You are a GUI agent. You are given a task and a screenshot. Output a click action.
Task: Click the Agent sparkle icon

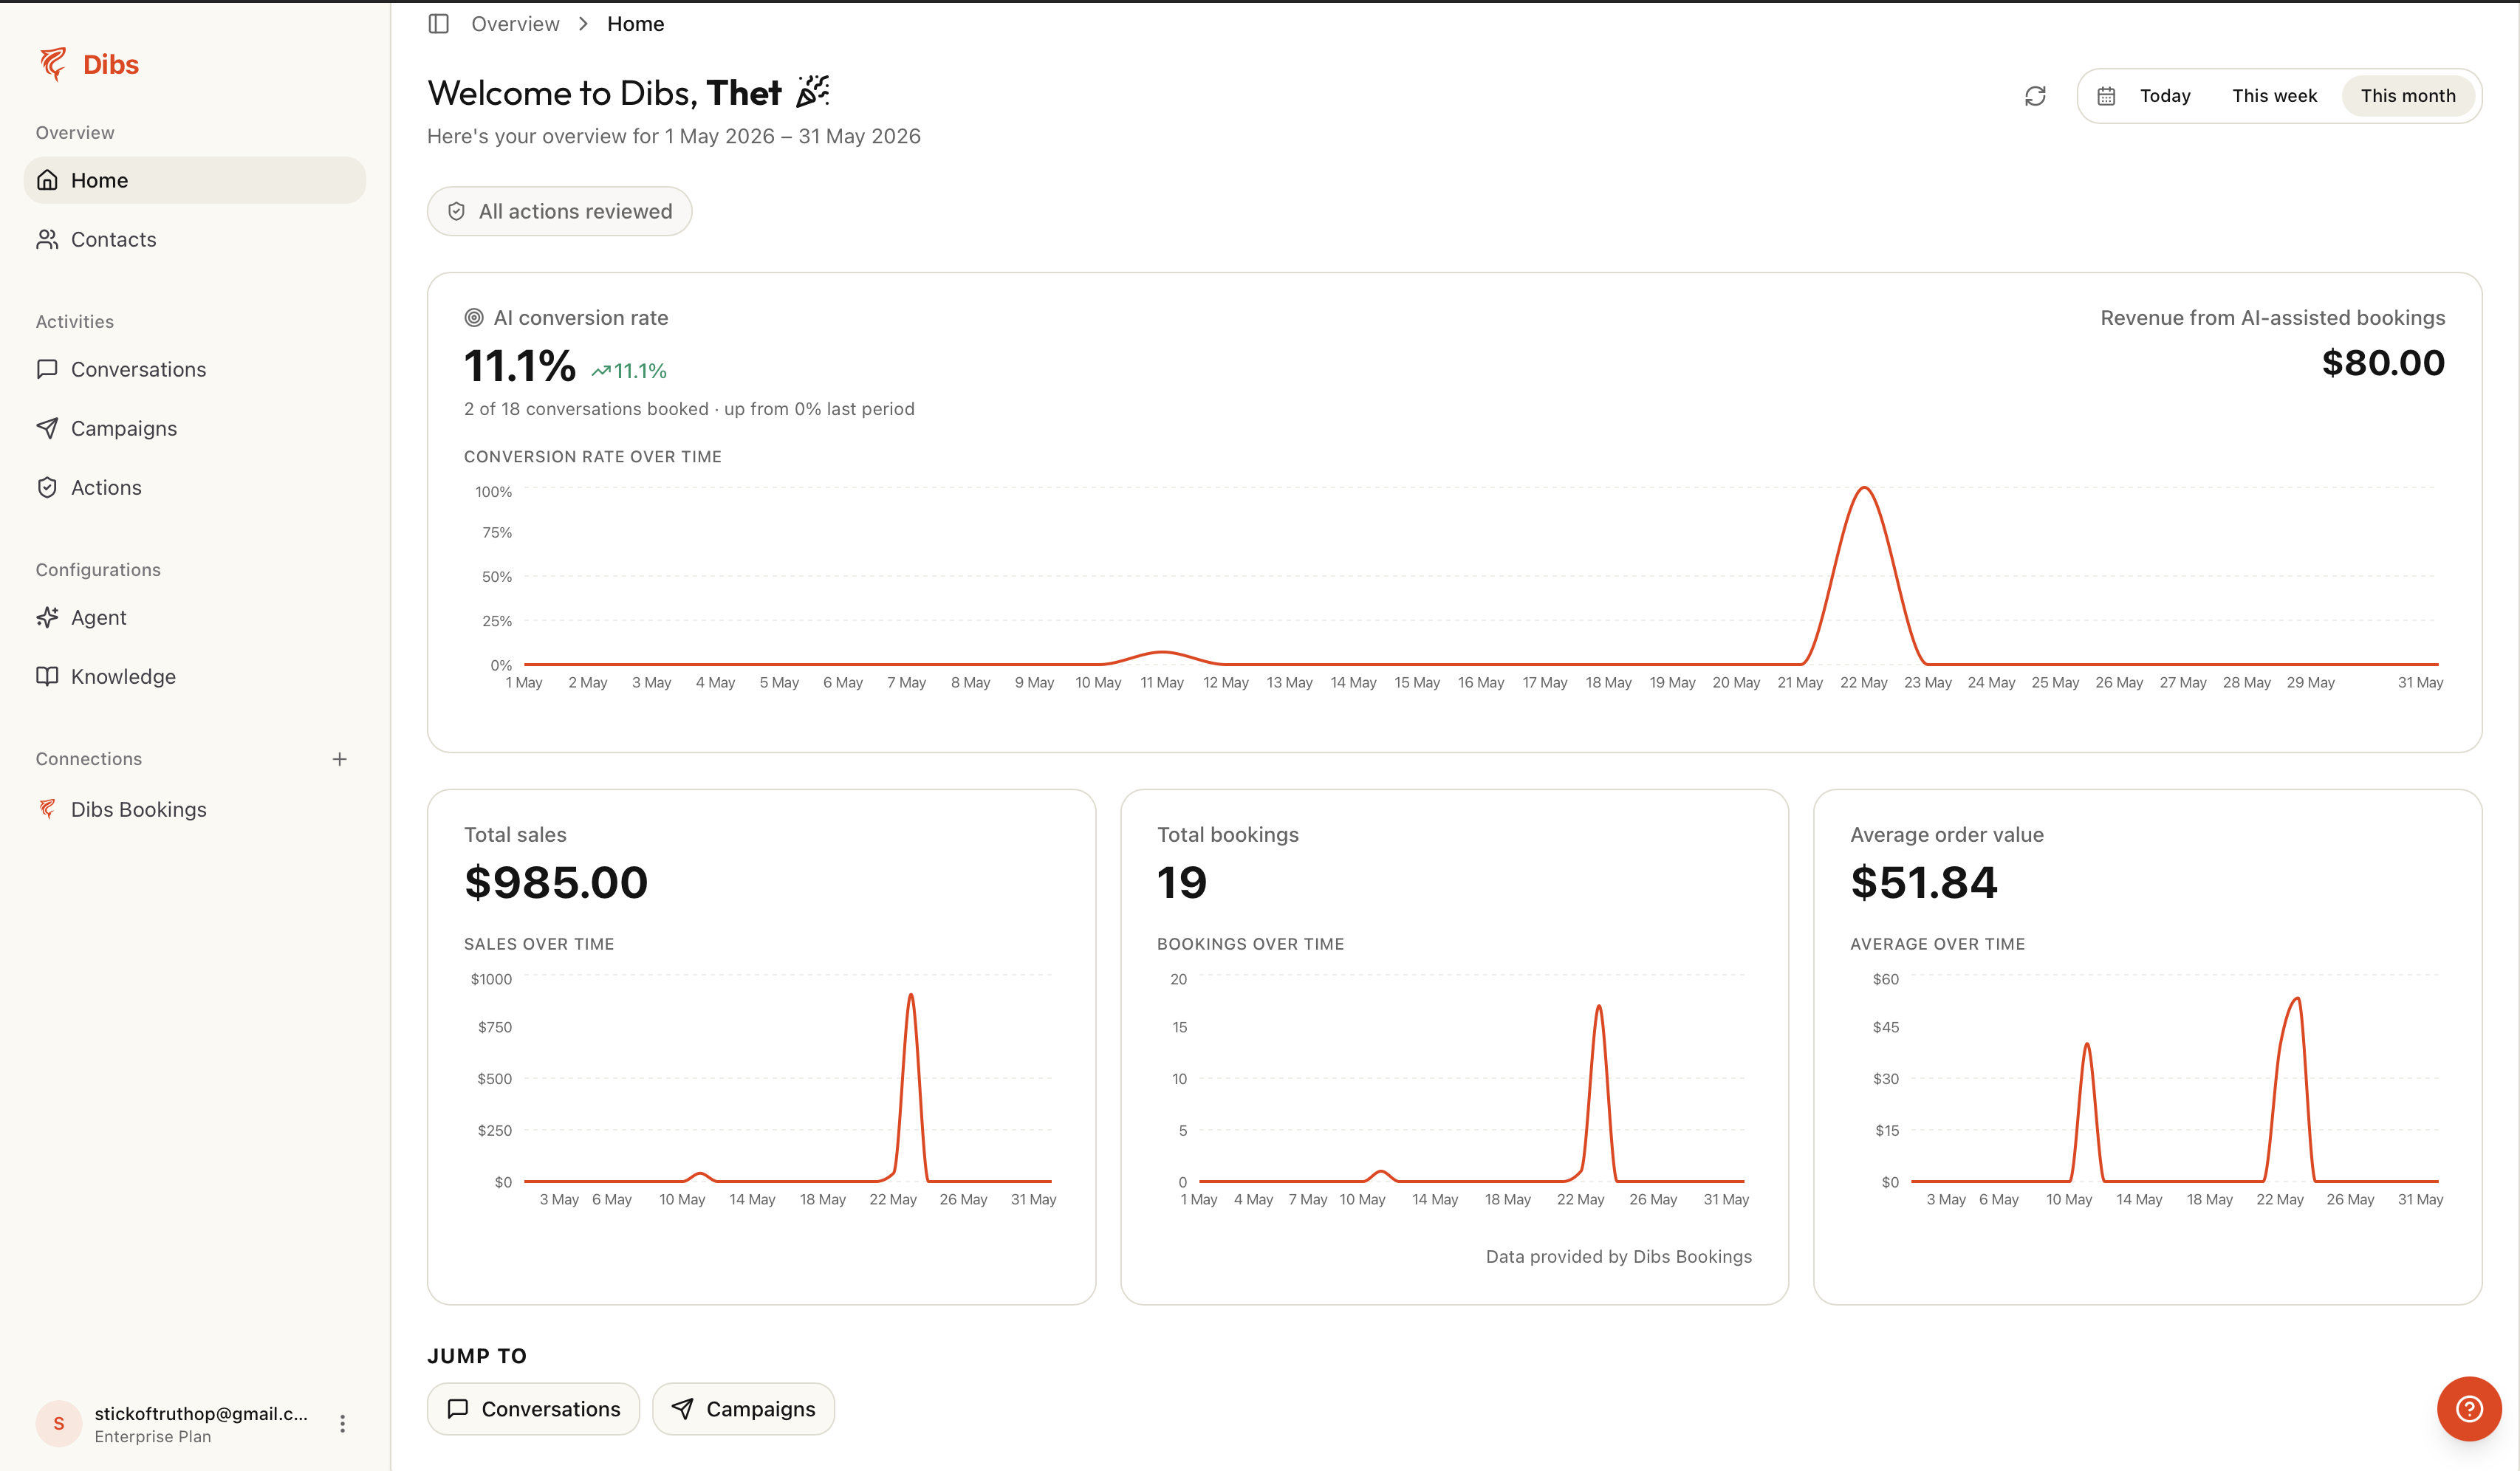47,617
